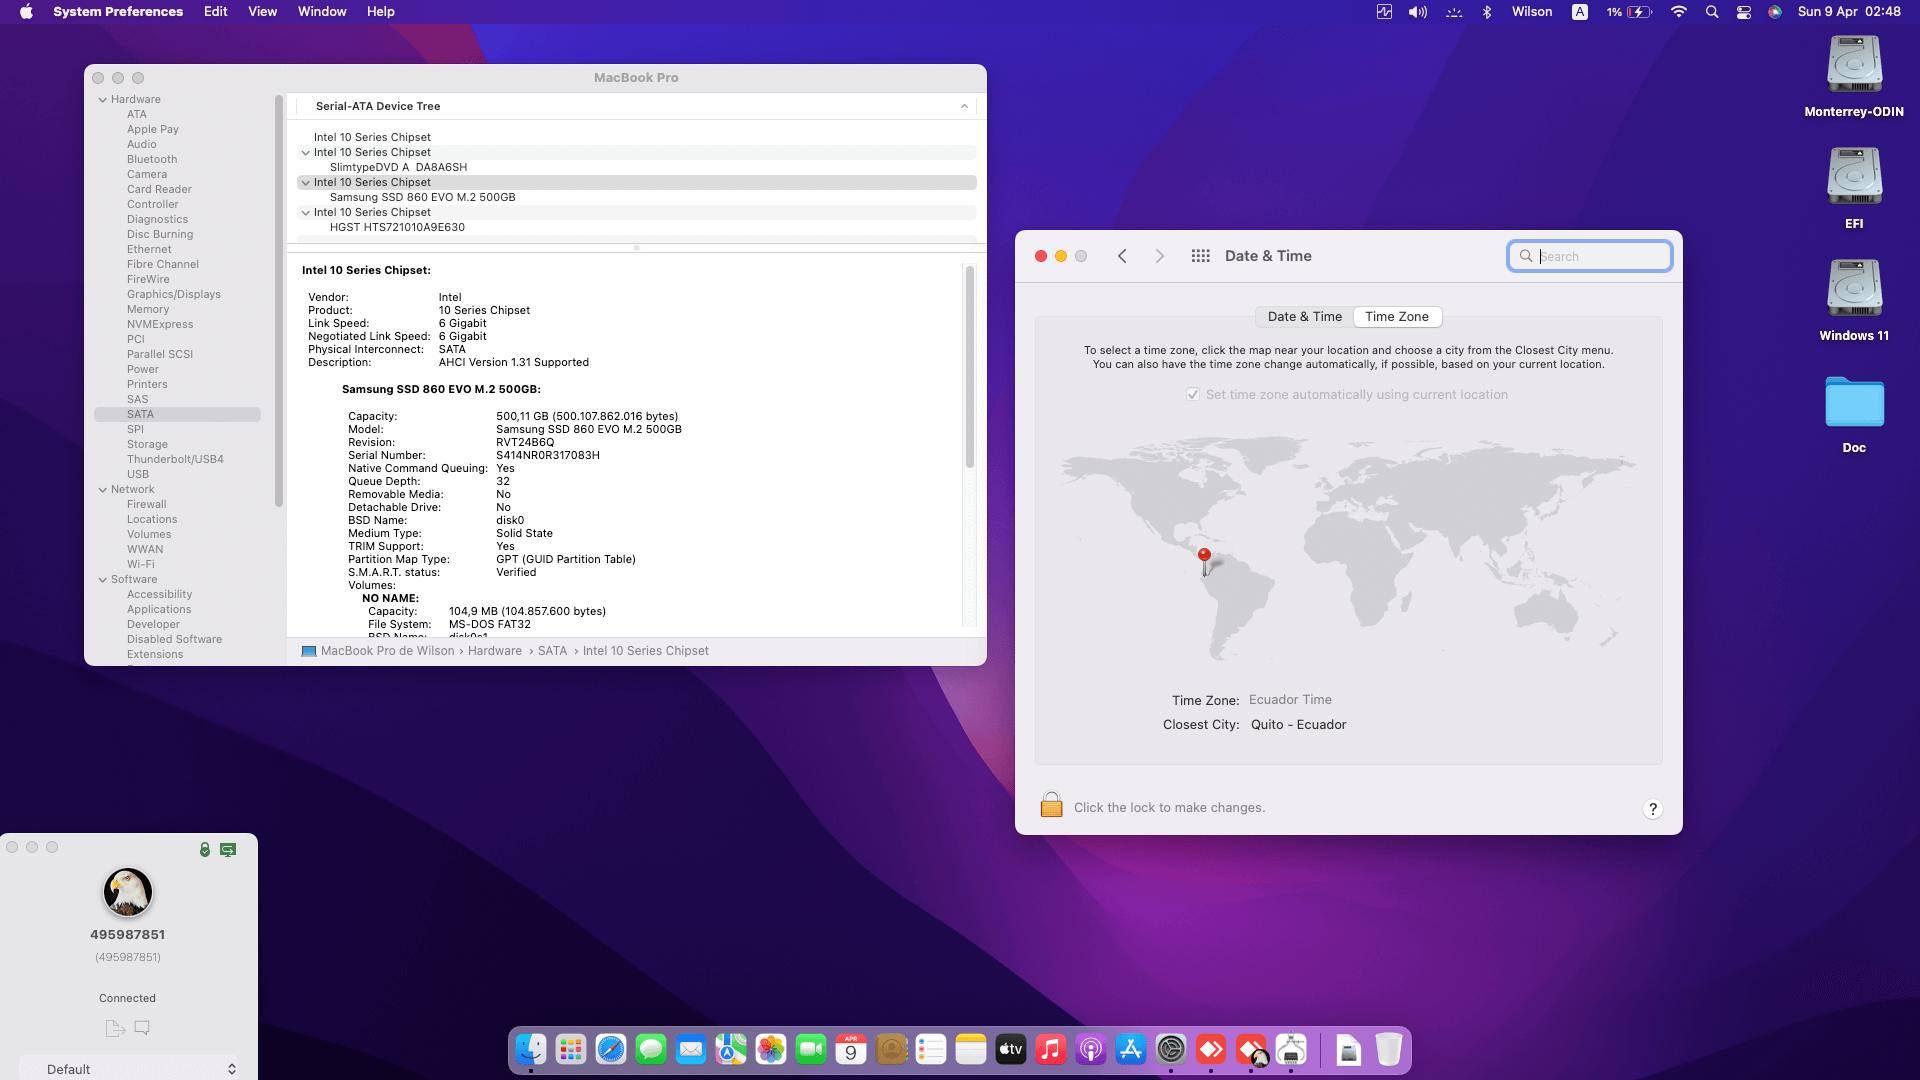Image resolution: width=1920 pixels, height=1080 pixels.
Task: Uncheck Set time zone automatically using current location
Action: (1193, 394)
